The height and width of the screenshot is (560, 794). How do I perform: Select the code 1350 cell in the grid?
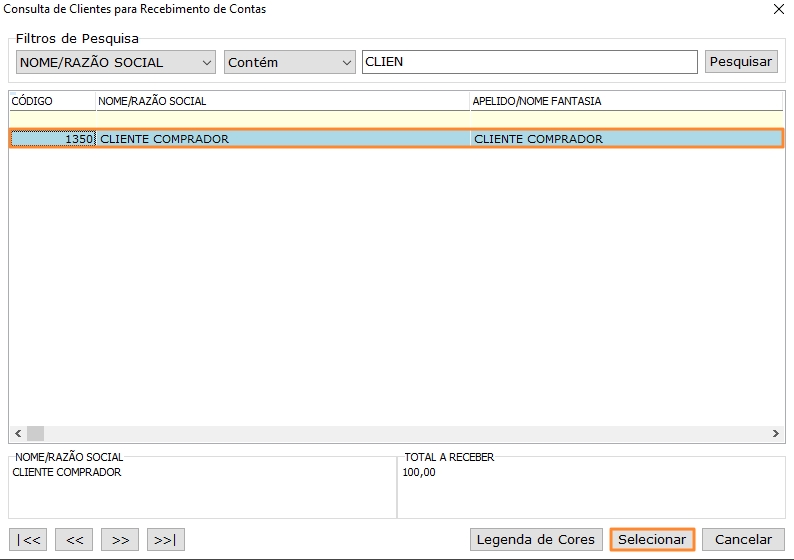(x=53, y=139)
